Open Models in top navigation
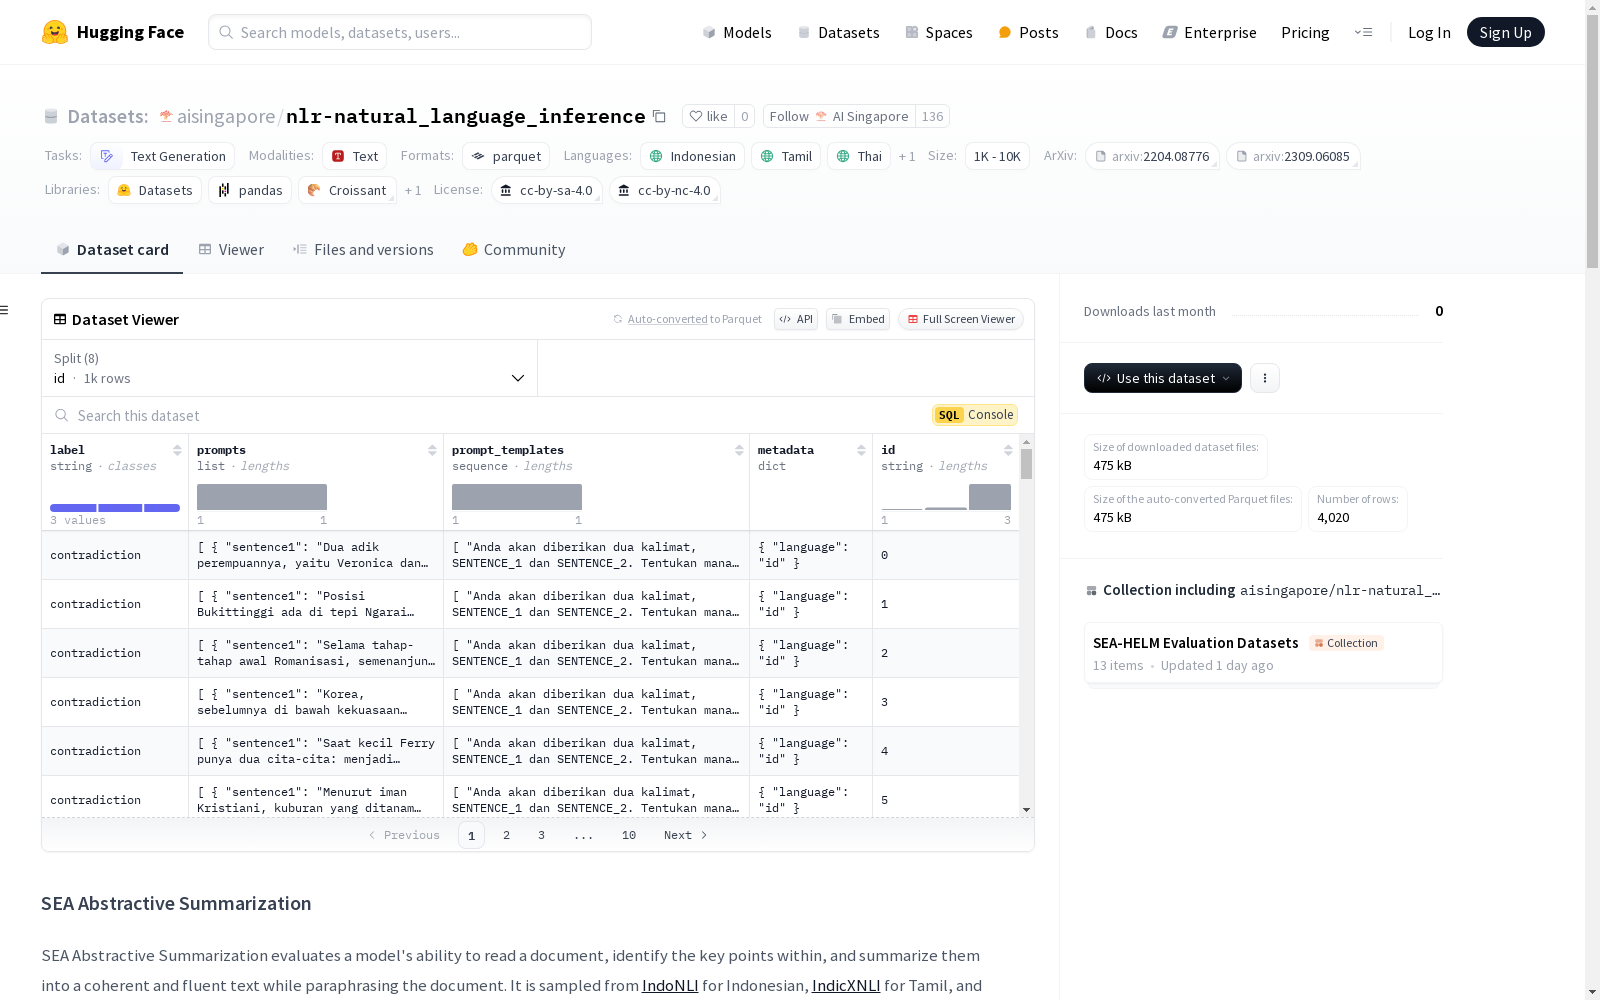1600x1000 pixels. pos(737,32)
